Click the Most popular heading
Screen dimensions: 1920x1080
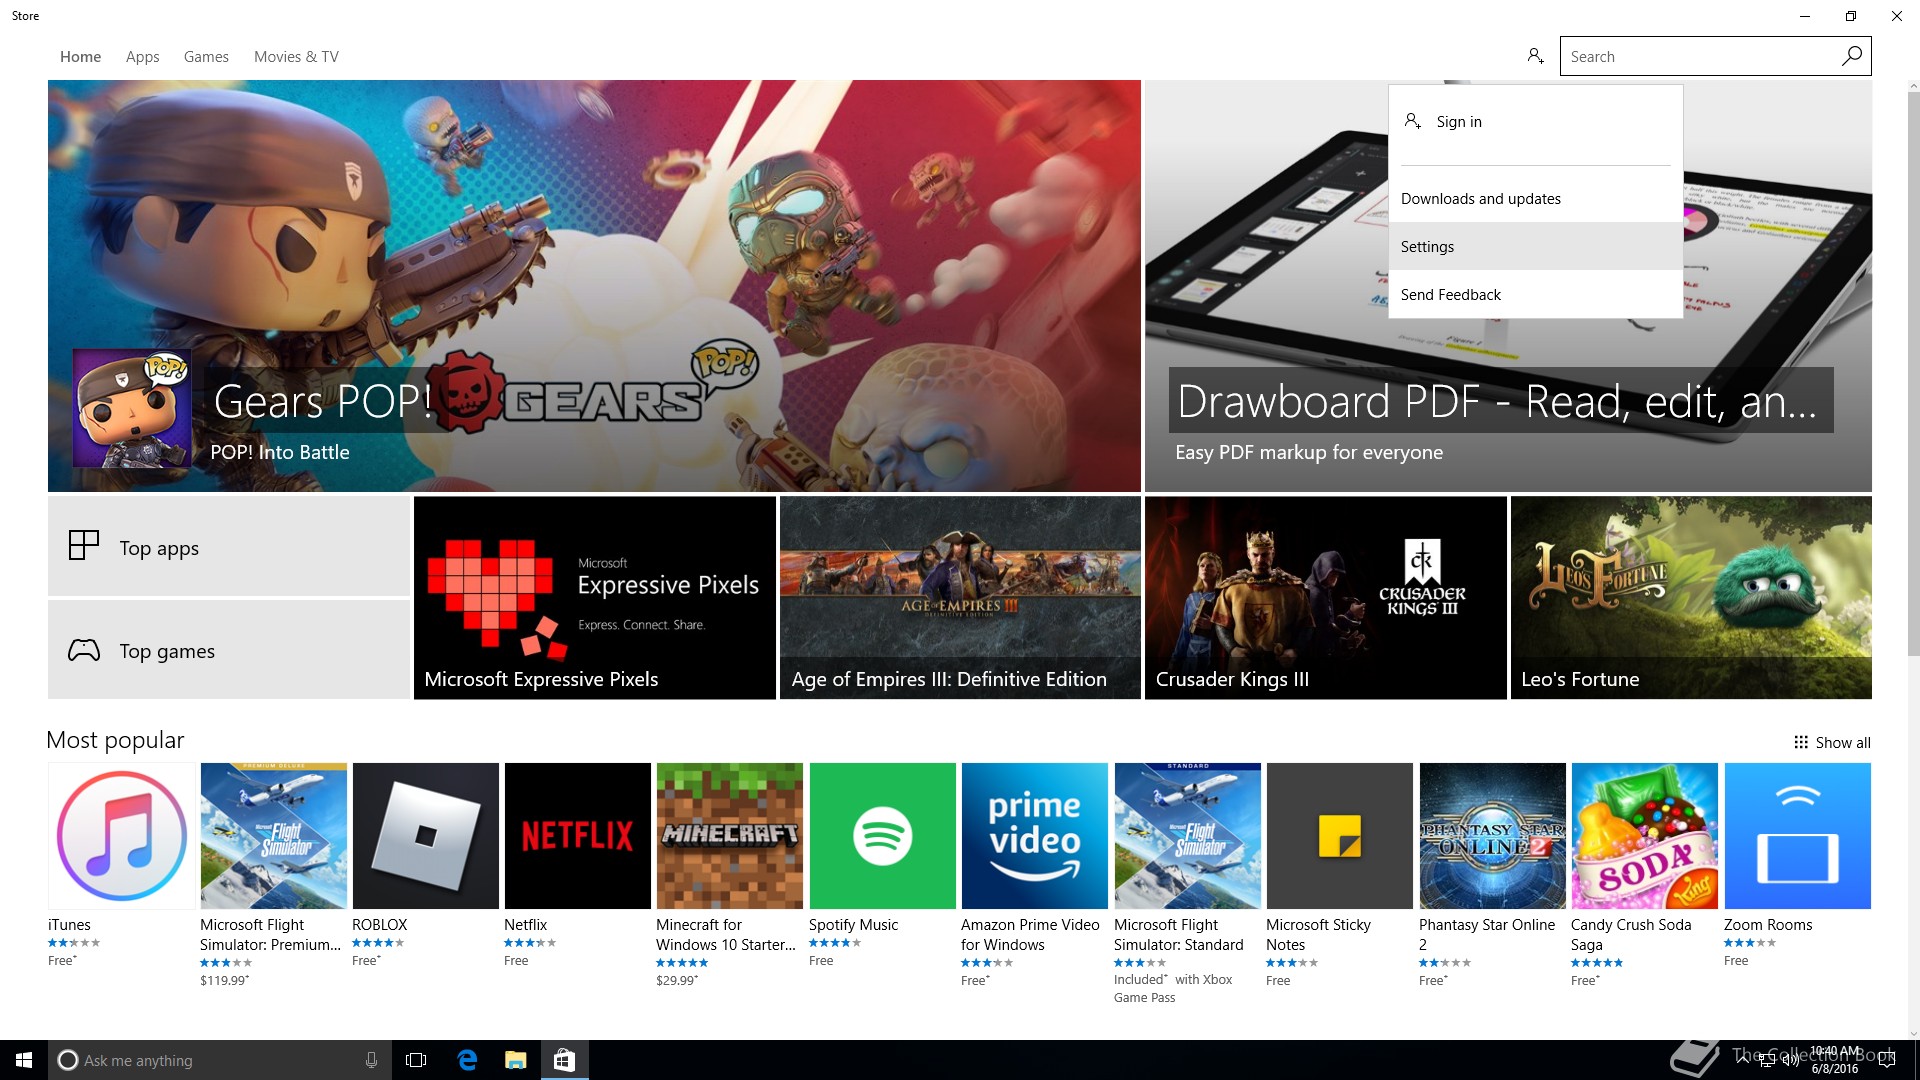point(115,740)
